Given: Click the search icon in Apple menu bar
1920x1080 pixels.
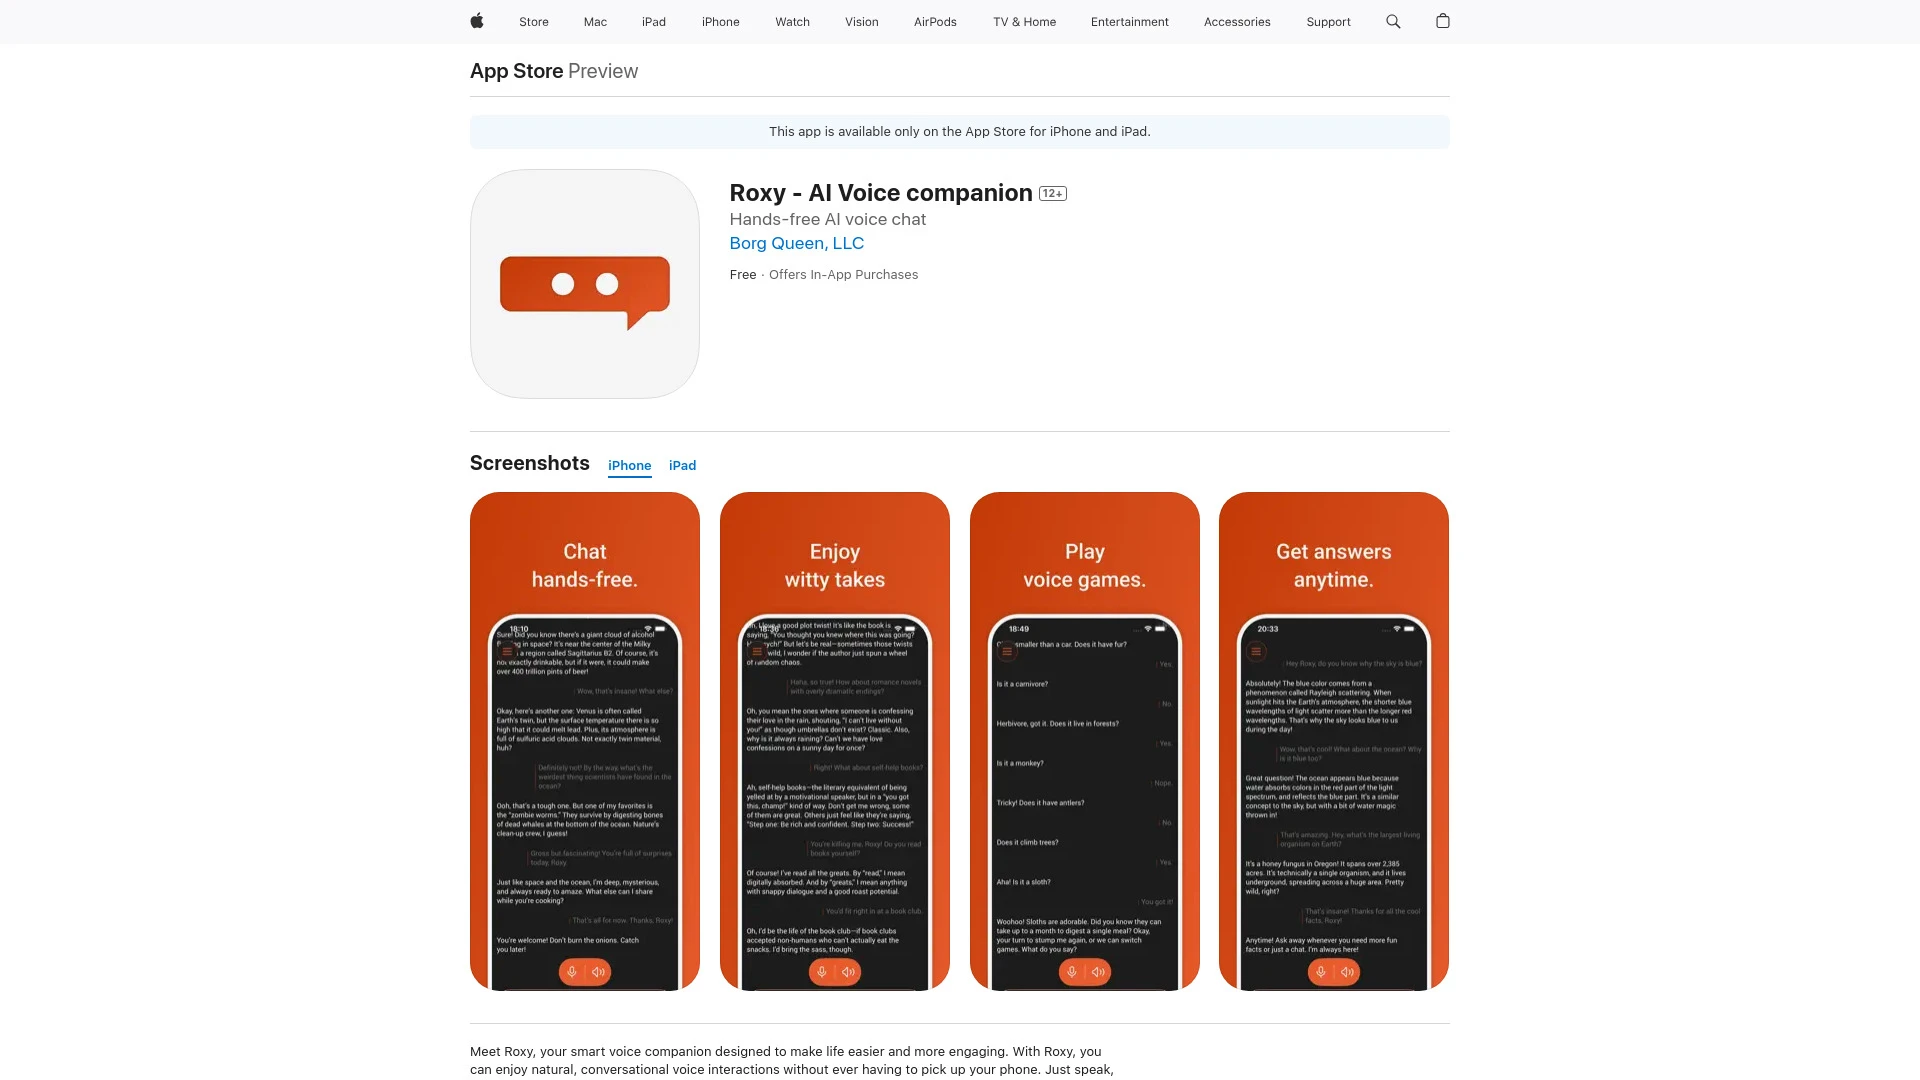Looking at the screenshot, I should pos(1394,21).
